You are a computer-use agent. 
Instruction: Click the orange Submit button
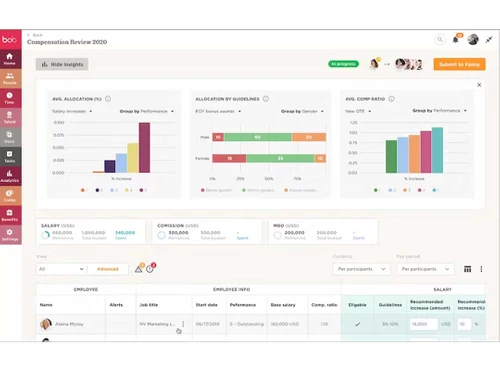(x=459, y=64)
